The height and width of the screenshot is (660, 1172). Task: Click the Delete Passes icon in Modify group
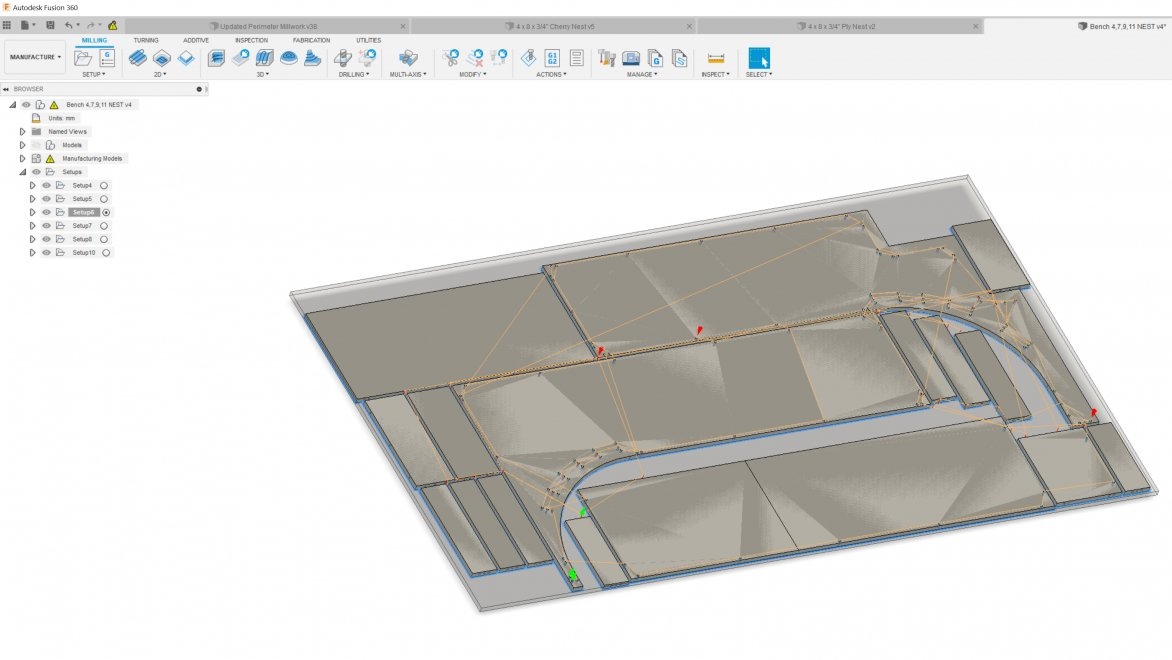point(475,58)
